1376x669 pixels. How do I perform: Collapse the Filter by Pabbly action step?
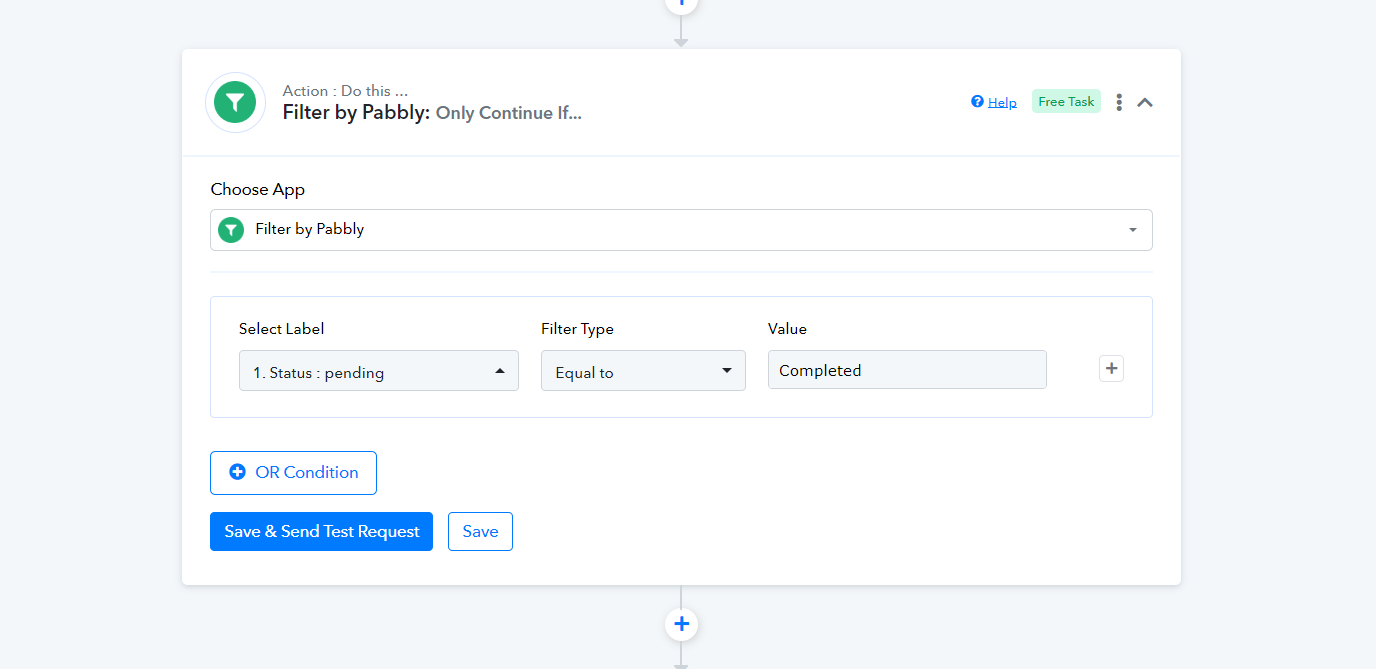tap(1145, 102)
